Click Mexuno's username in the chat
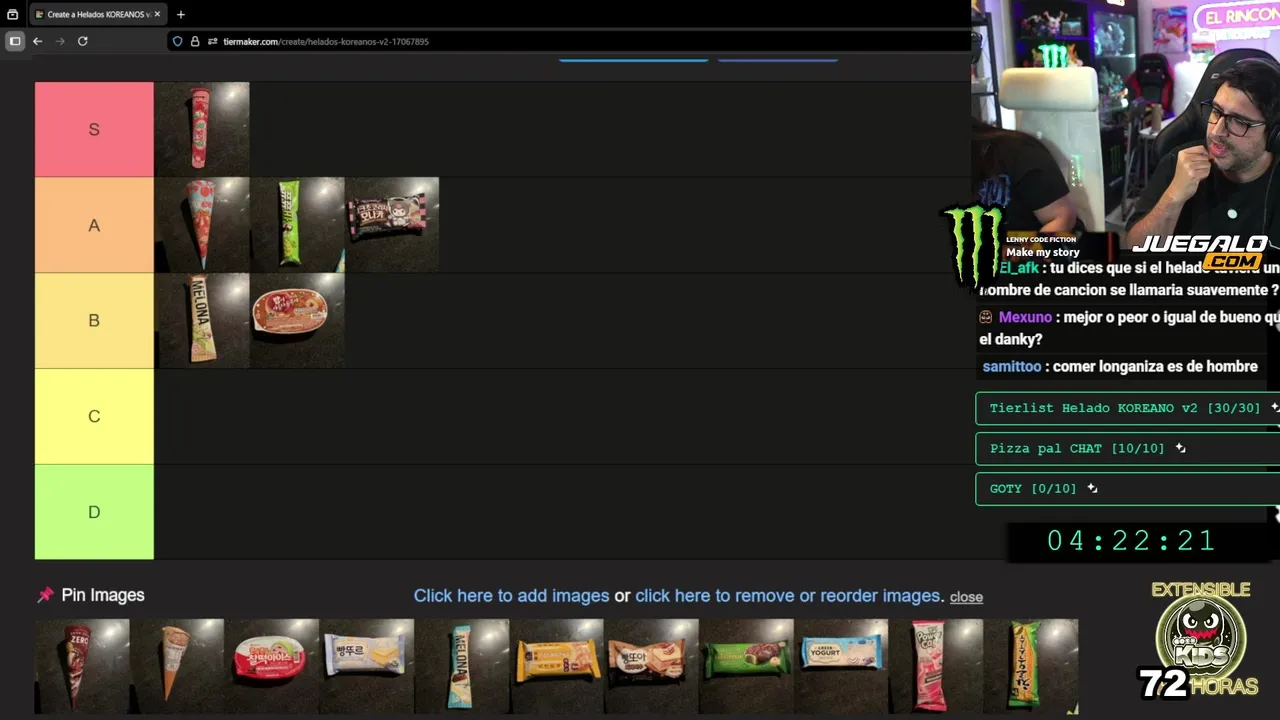1280x720 pixels. pos(1025,317)
